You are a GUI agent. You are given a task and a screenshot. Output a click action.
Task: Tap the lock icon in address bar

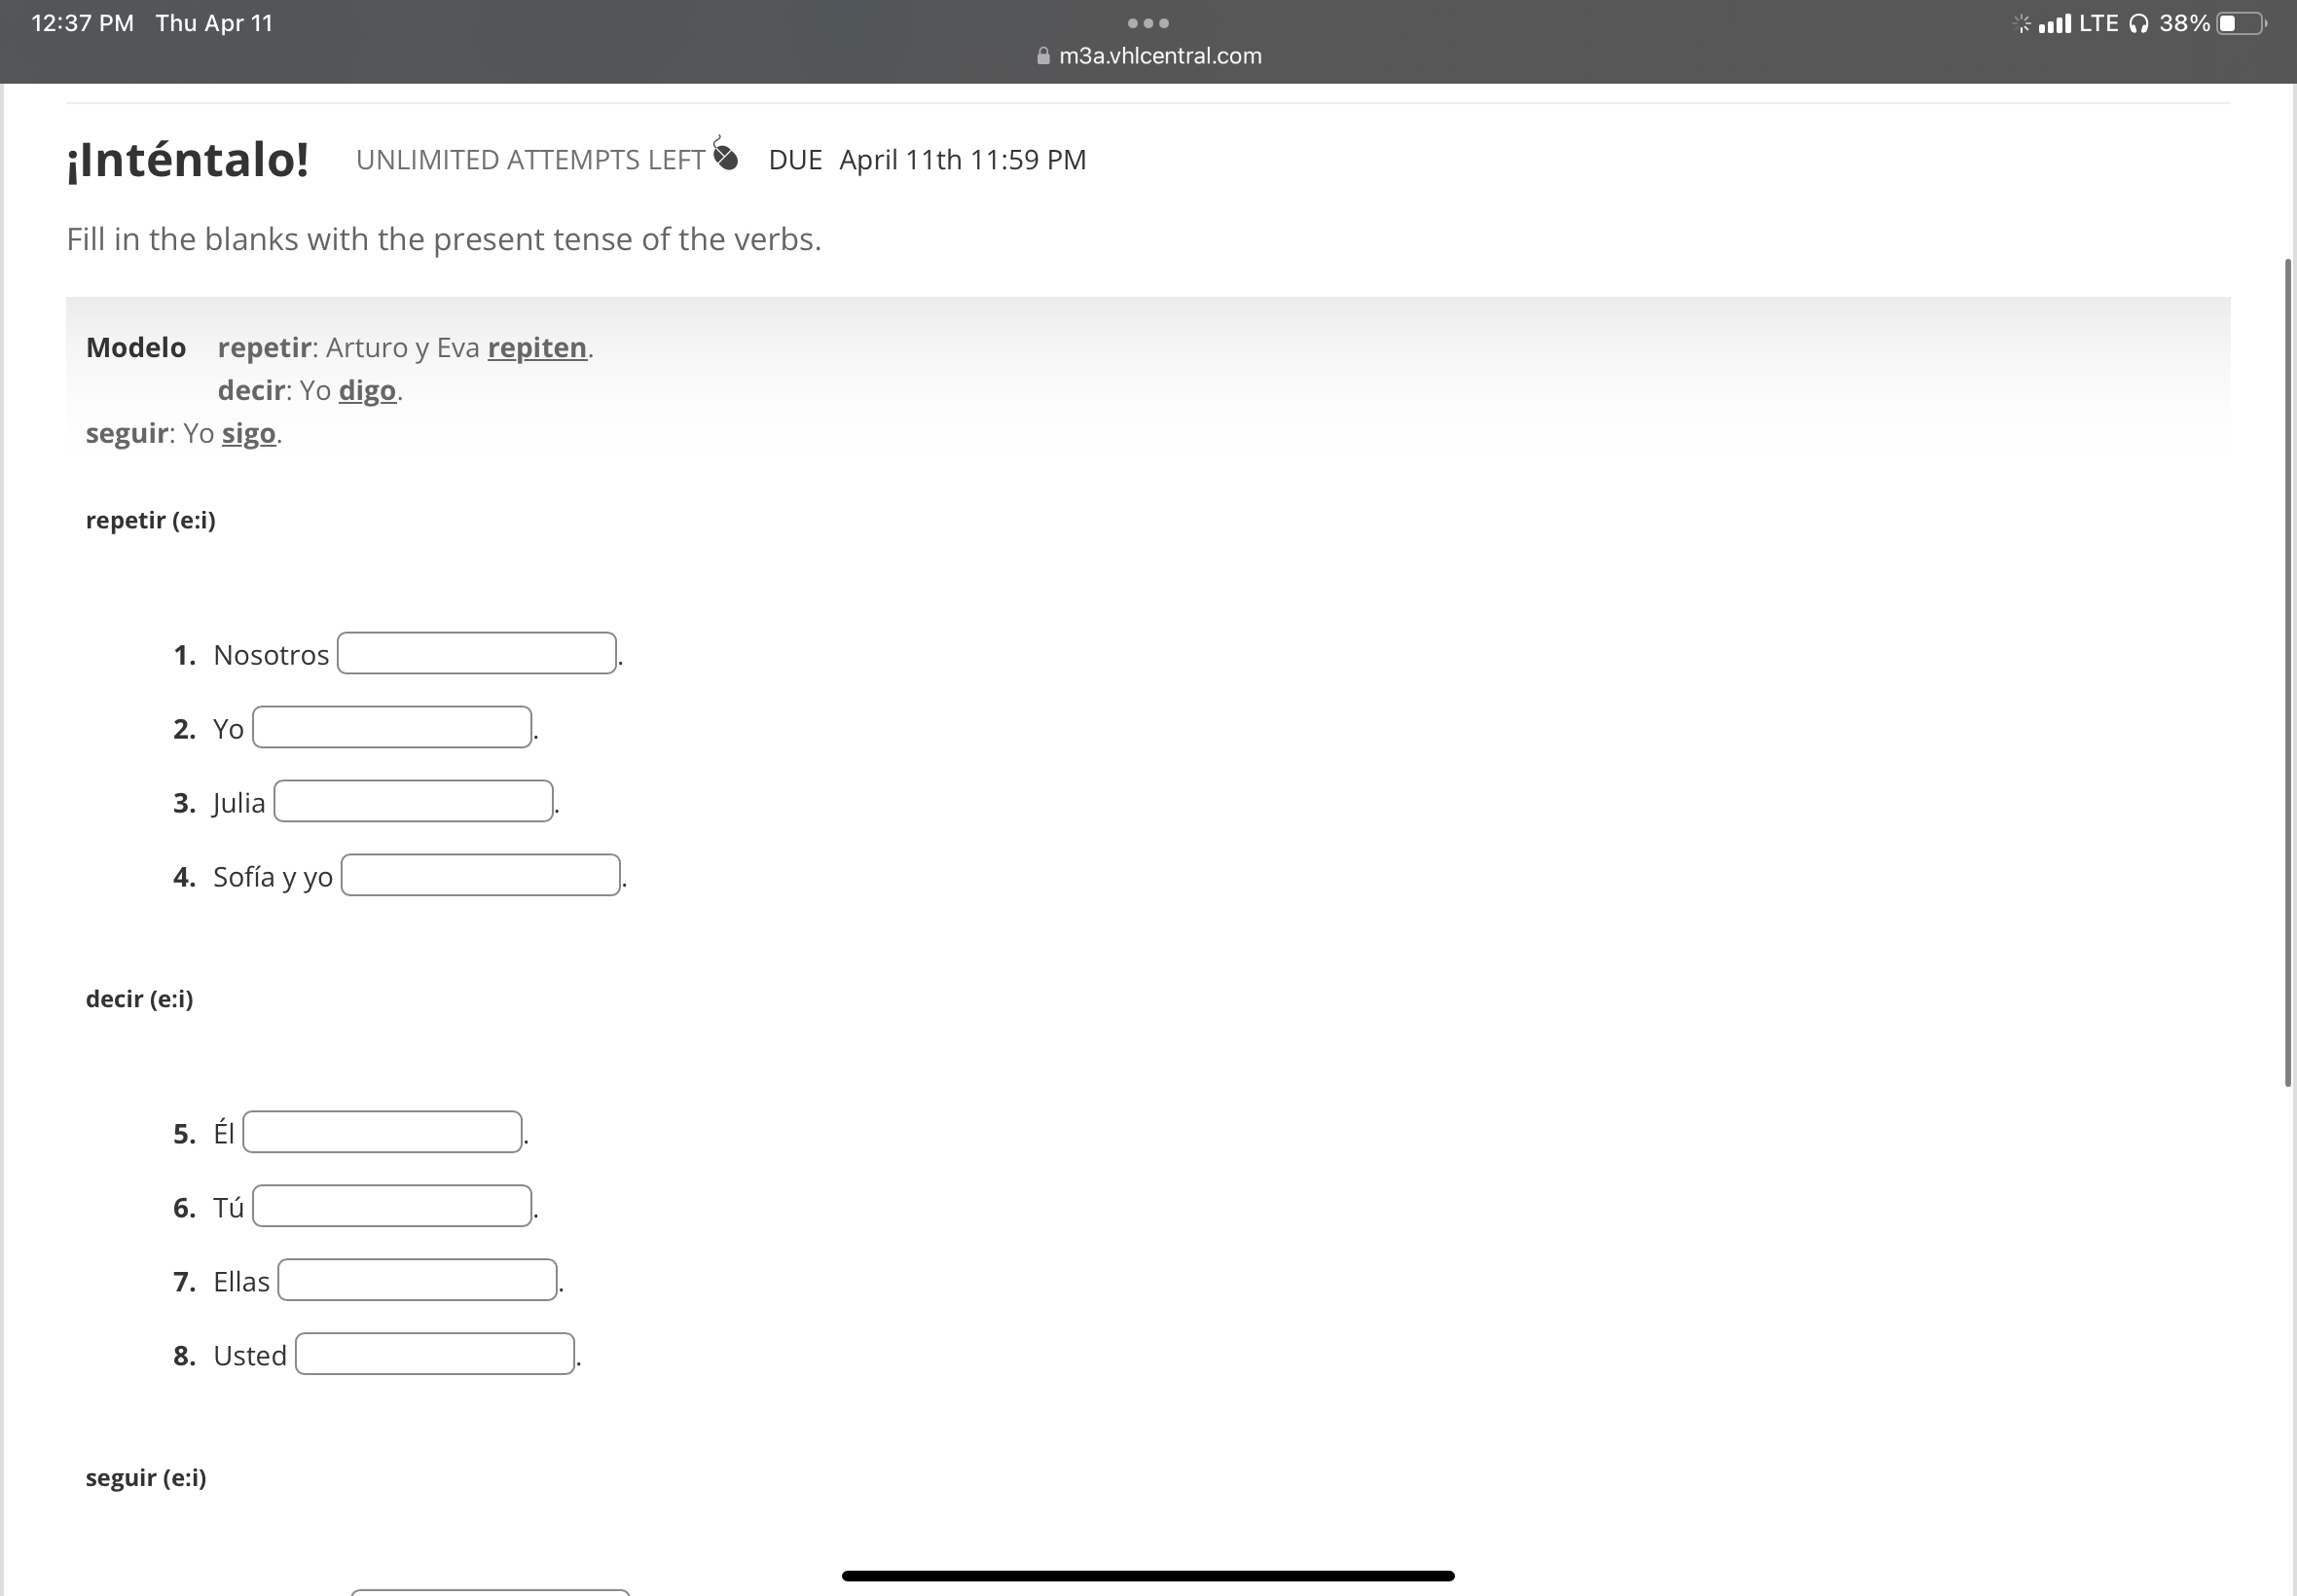coord(1043,56)
